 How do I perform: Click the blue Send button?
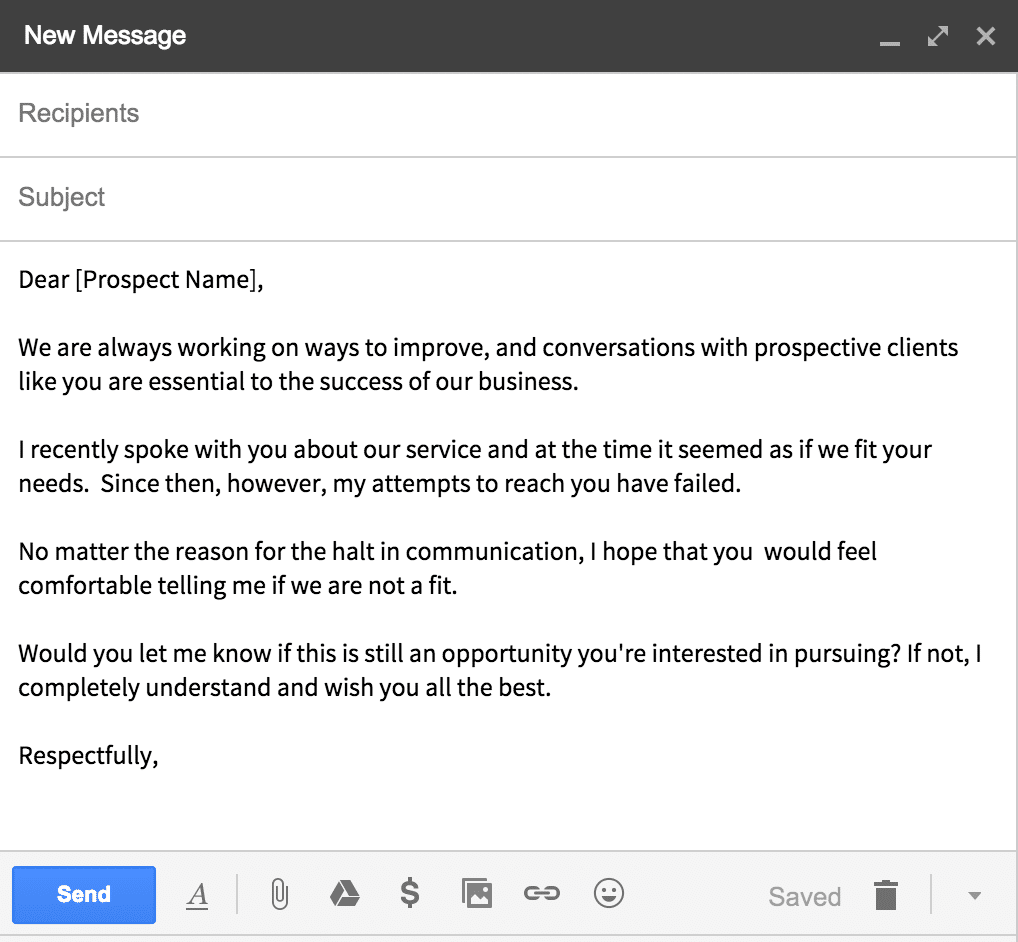(x=84, y=895)
